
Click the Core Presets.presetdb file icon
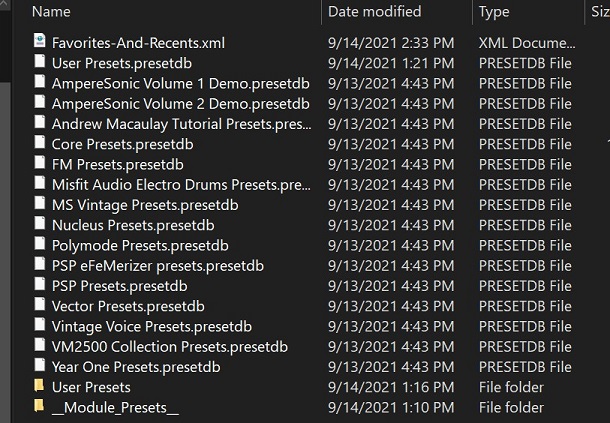point(40,142)
